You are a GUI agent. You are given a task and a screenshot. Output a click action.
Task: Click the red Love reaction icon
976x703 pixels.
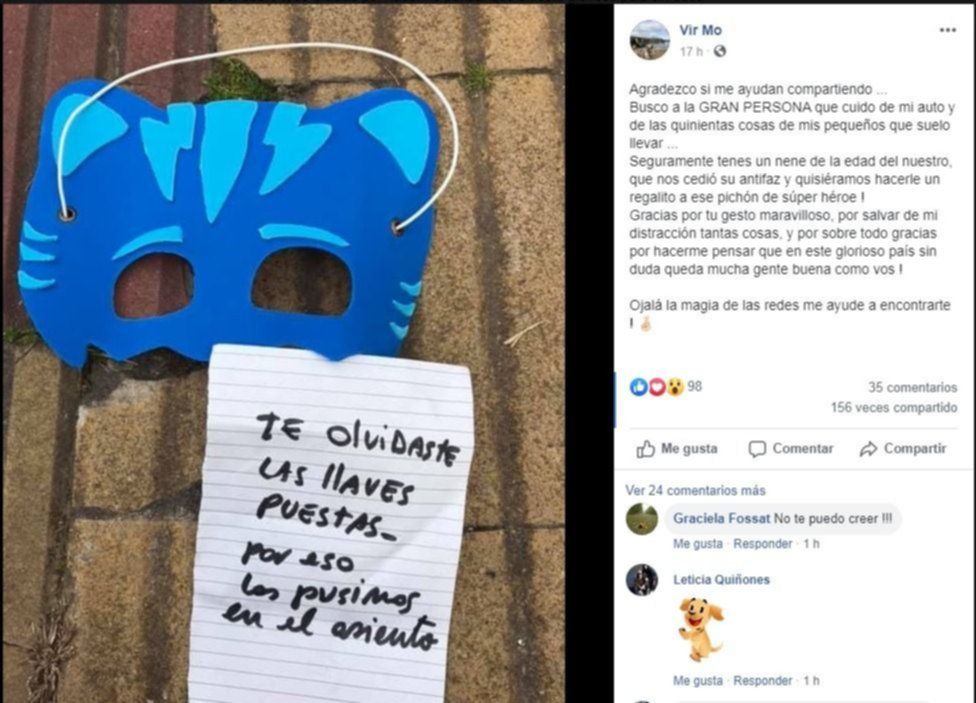pyautogui.click(x=657, y=387)
